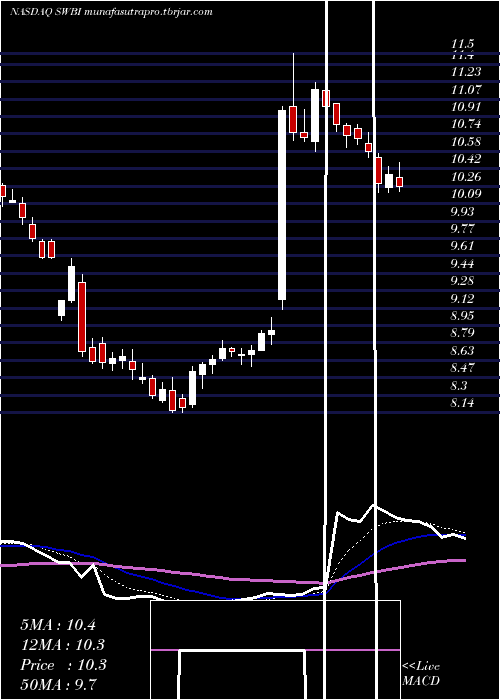Click the 11.23 price axis label
The width and height of the screenshot is (500, 700).
pyautogui.click(x=466, y=72)
